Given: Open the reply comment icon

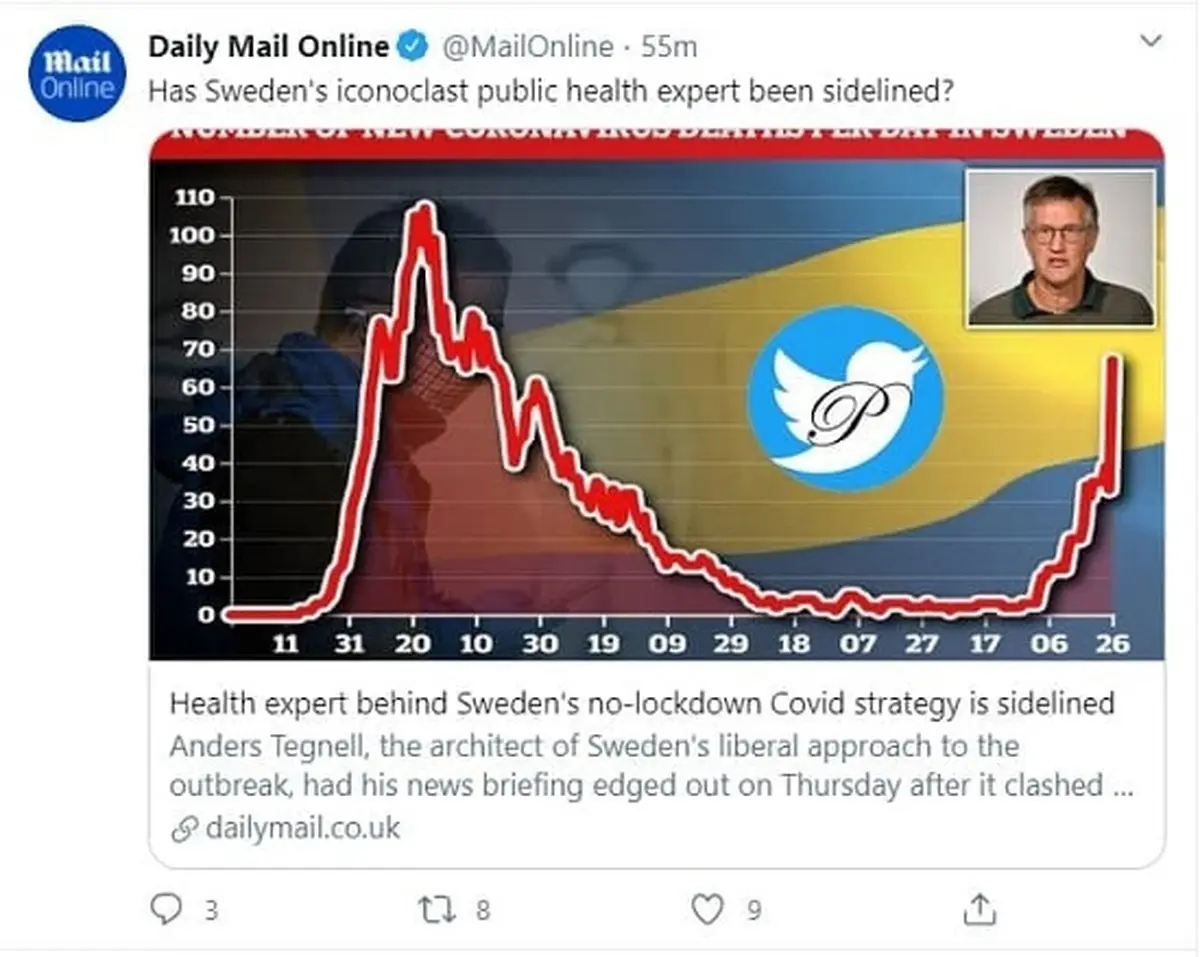Looking at the screenshot, I should [164, 909].
